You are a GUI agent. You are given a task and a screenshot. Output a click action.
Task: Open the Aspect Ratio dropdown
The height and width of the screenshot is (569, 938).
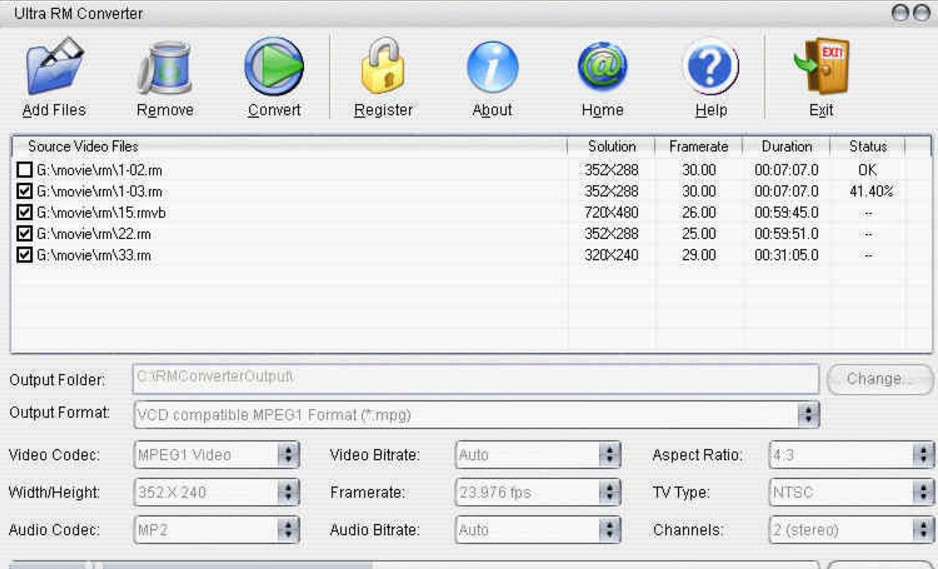coord(923,455)
